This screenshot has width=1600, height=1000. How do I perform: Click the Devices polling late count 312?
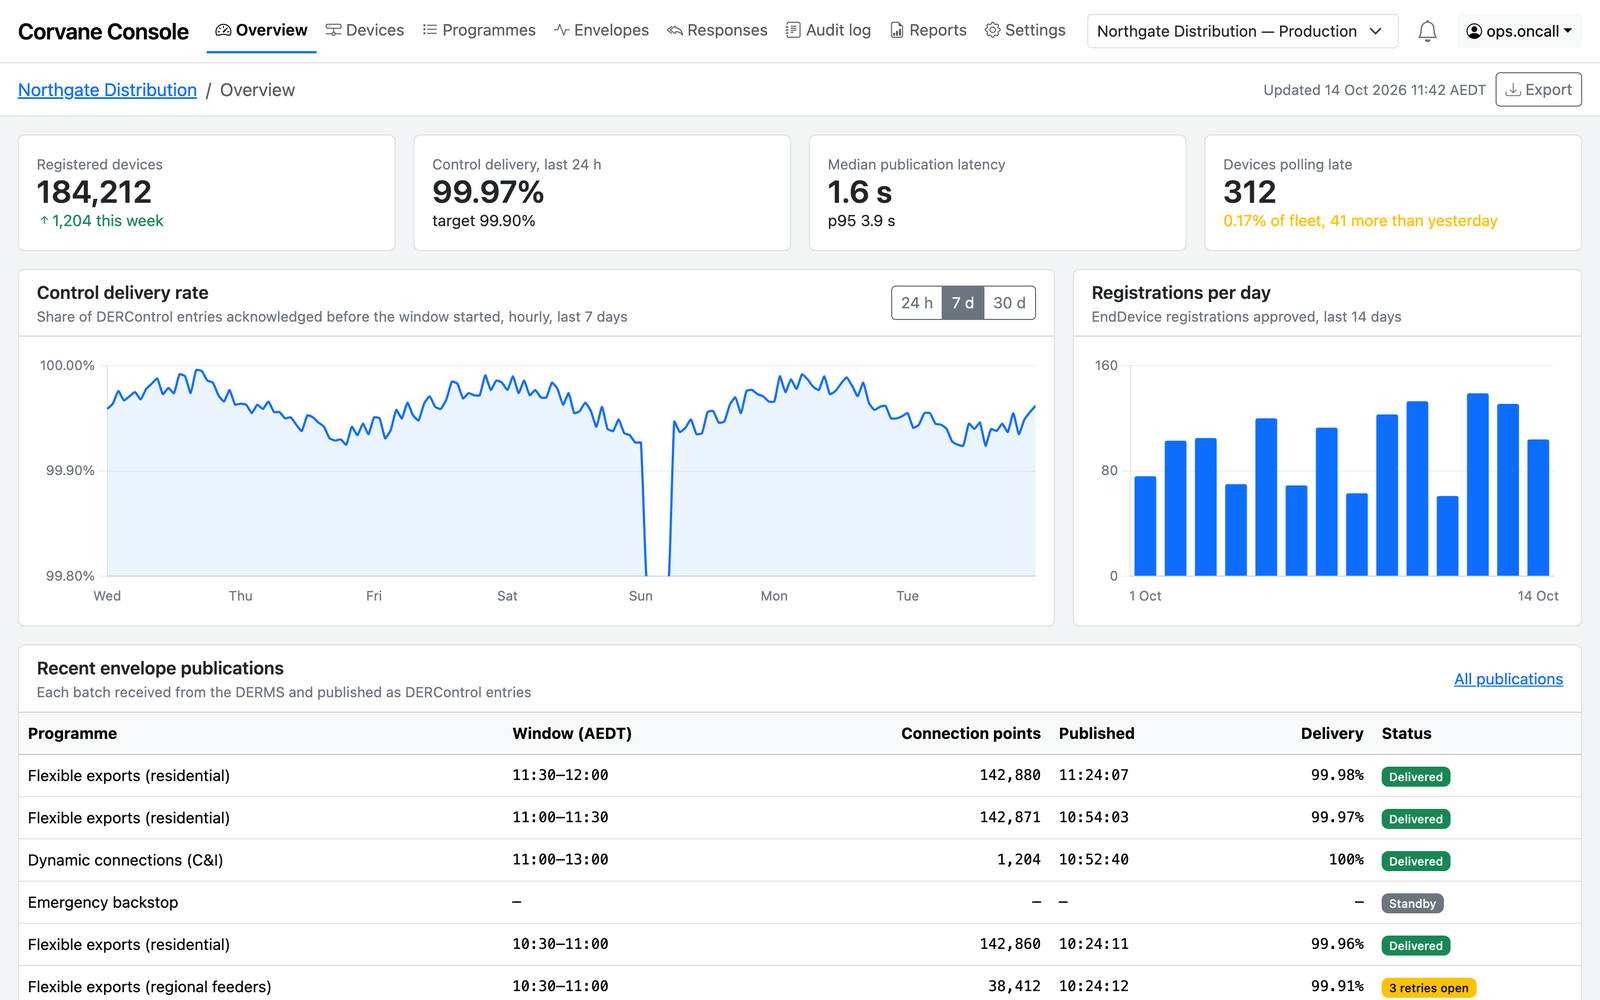[1250, 192]
